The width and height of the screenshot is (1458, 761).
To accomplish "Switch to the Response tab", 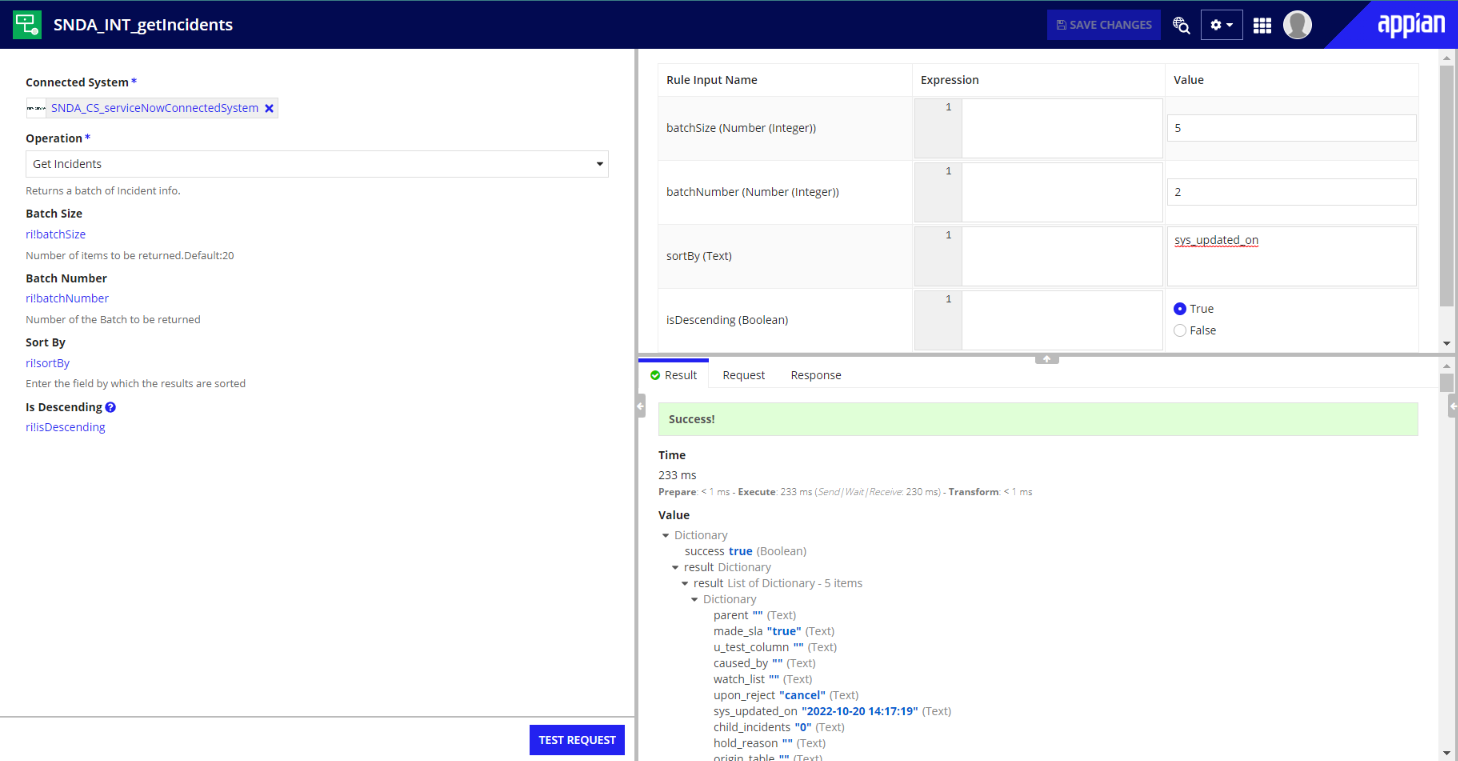I will pyautogui.click(x=816, y=375).
